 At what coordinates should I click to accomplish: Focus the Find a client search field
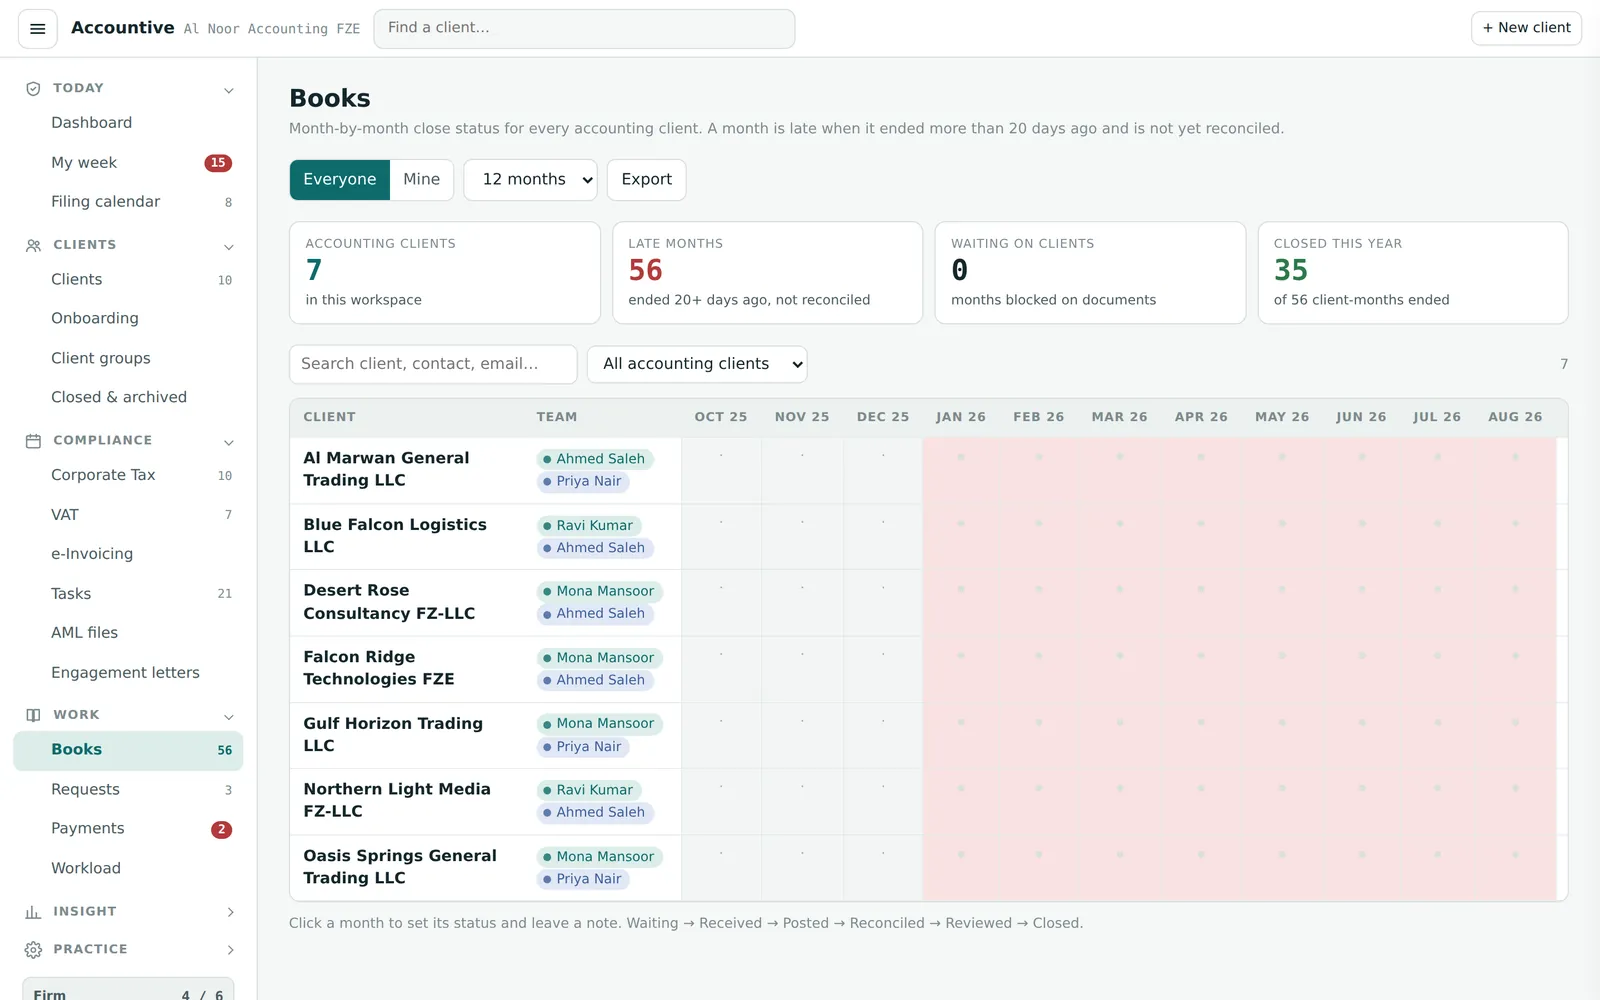[x=584, y=29]
